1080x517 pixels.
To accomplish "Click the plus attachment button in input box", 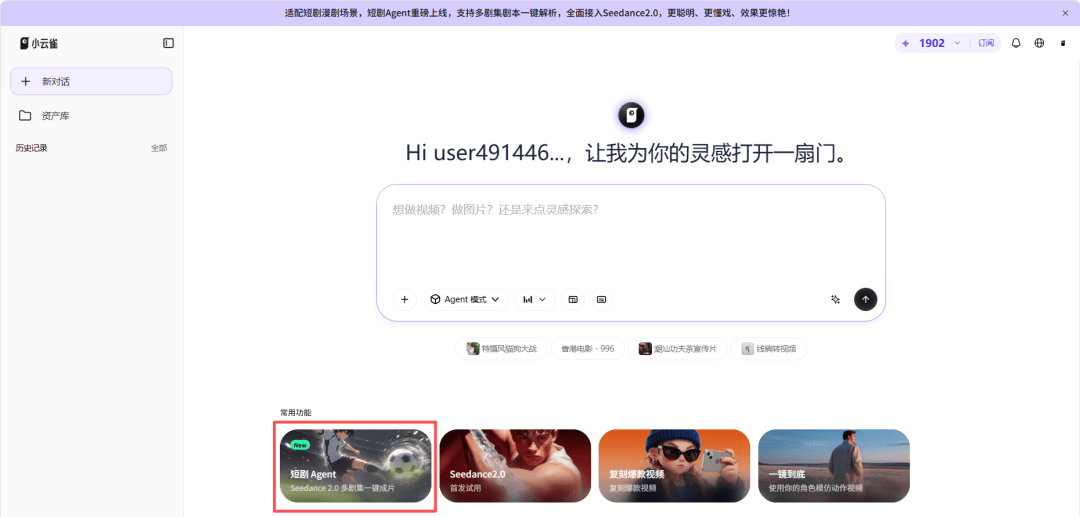I will [404, 299].
